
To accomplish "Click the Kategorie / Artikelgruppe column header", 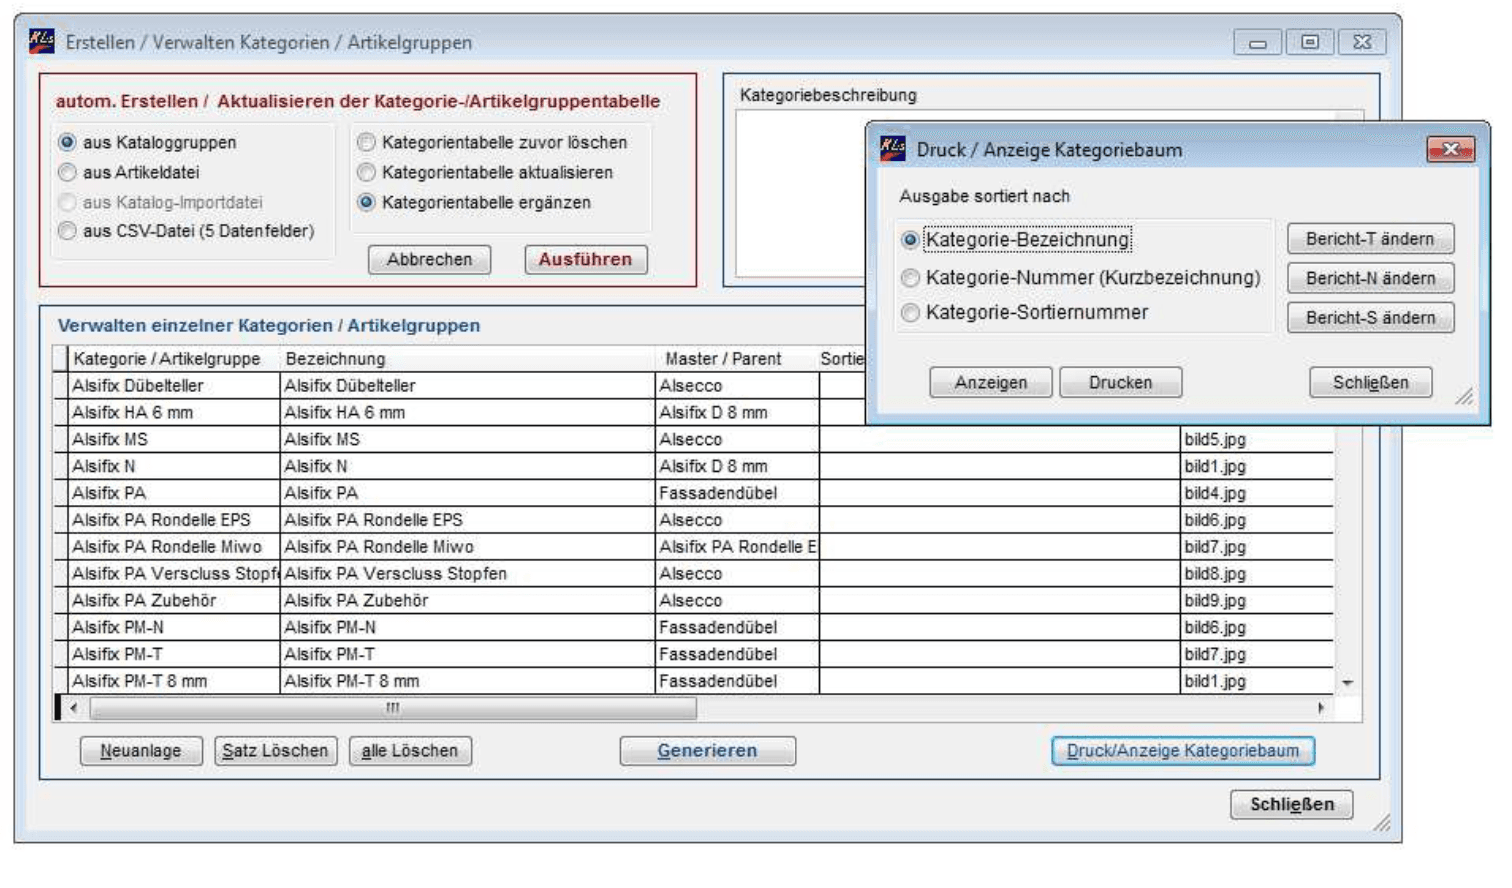I will pyautogui.click(x=173, y=358).
